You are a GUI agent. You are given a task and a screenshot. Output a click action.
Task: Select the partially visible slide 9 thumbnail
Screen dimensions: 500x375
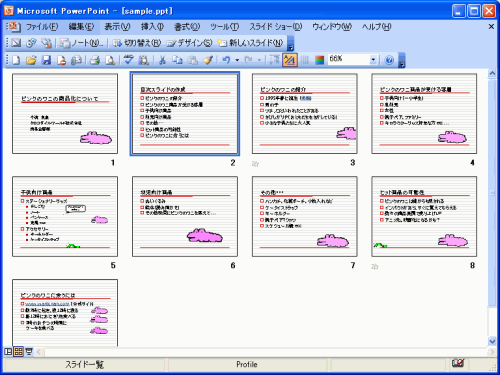point(65,313)
